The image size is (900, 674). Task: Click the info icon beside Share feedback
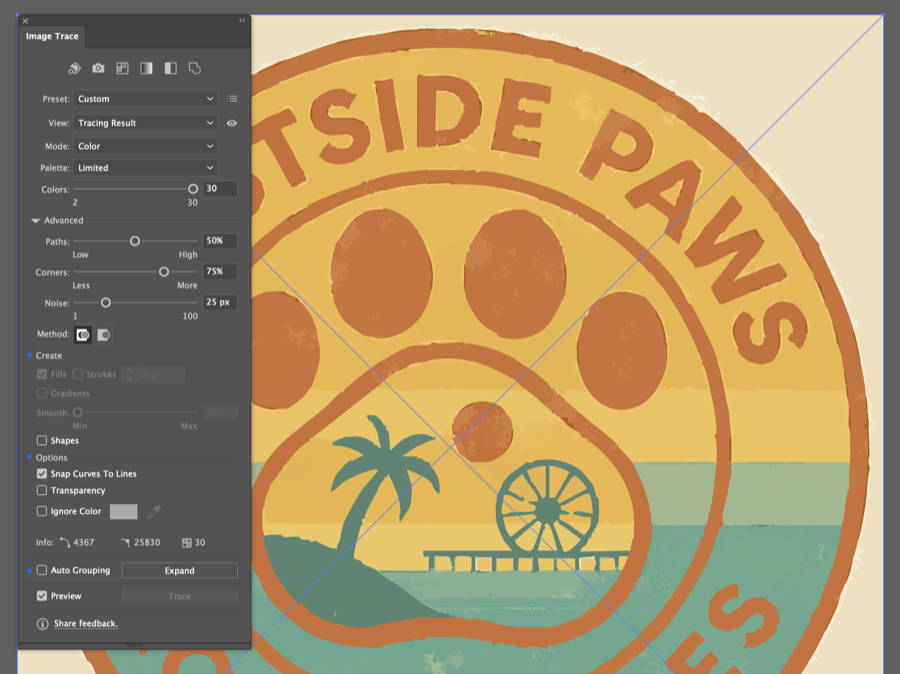click(x=42, y=623)
